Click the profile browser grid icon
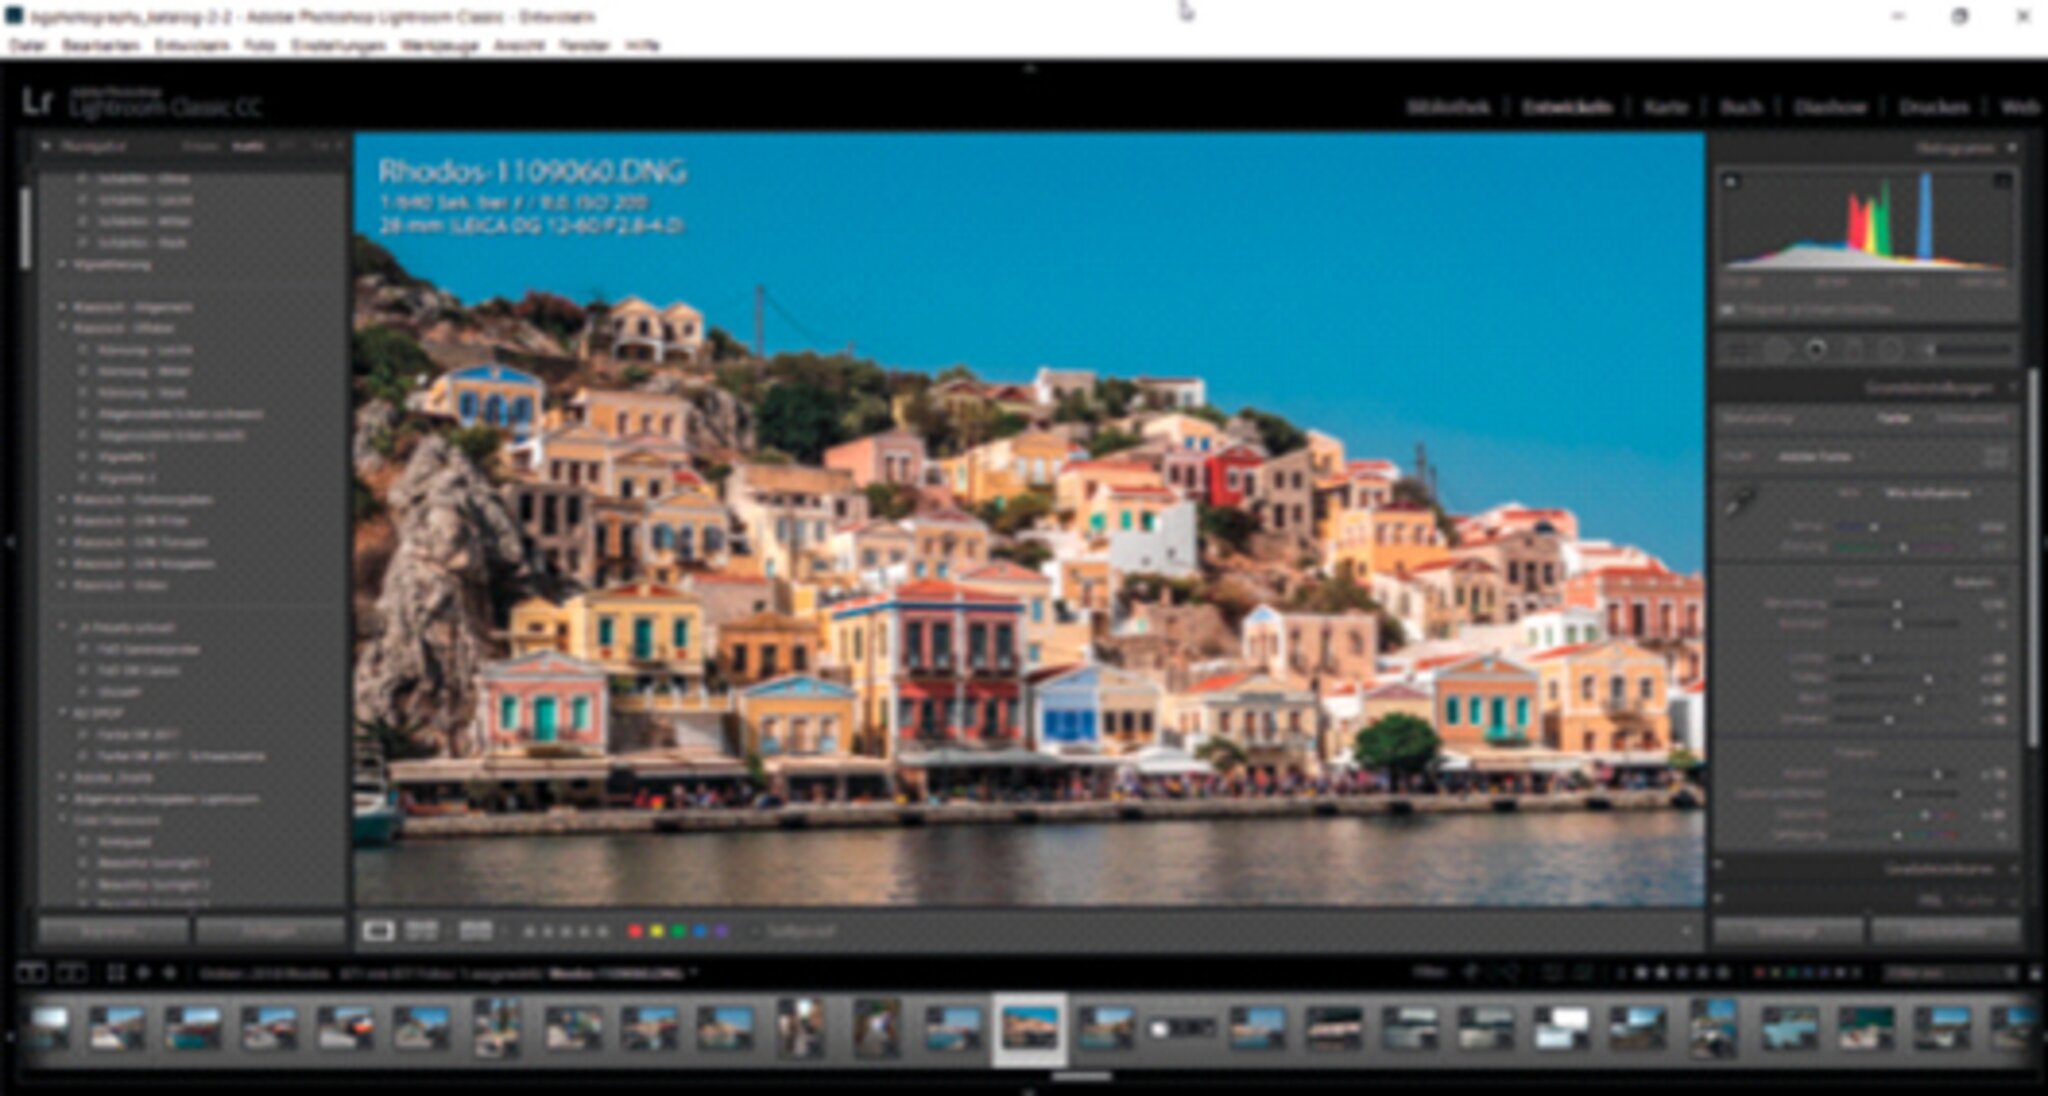The image size is (2048, 1096). click(x=1995, y=457)
